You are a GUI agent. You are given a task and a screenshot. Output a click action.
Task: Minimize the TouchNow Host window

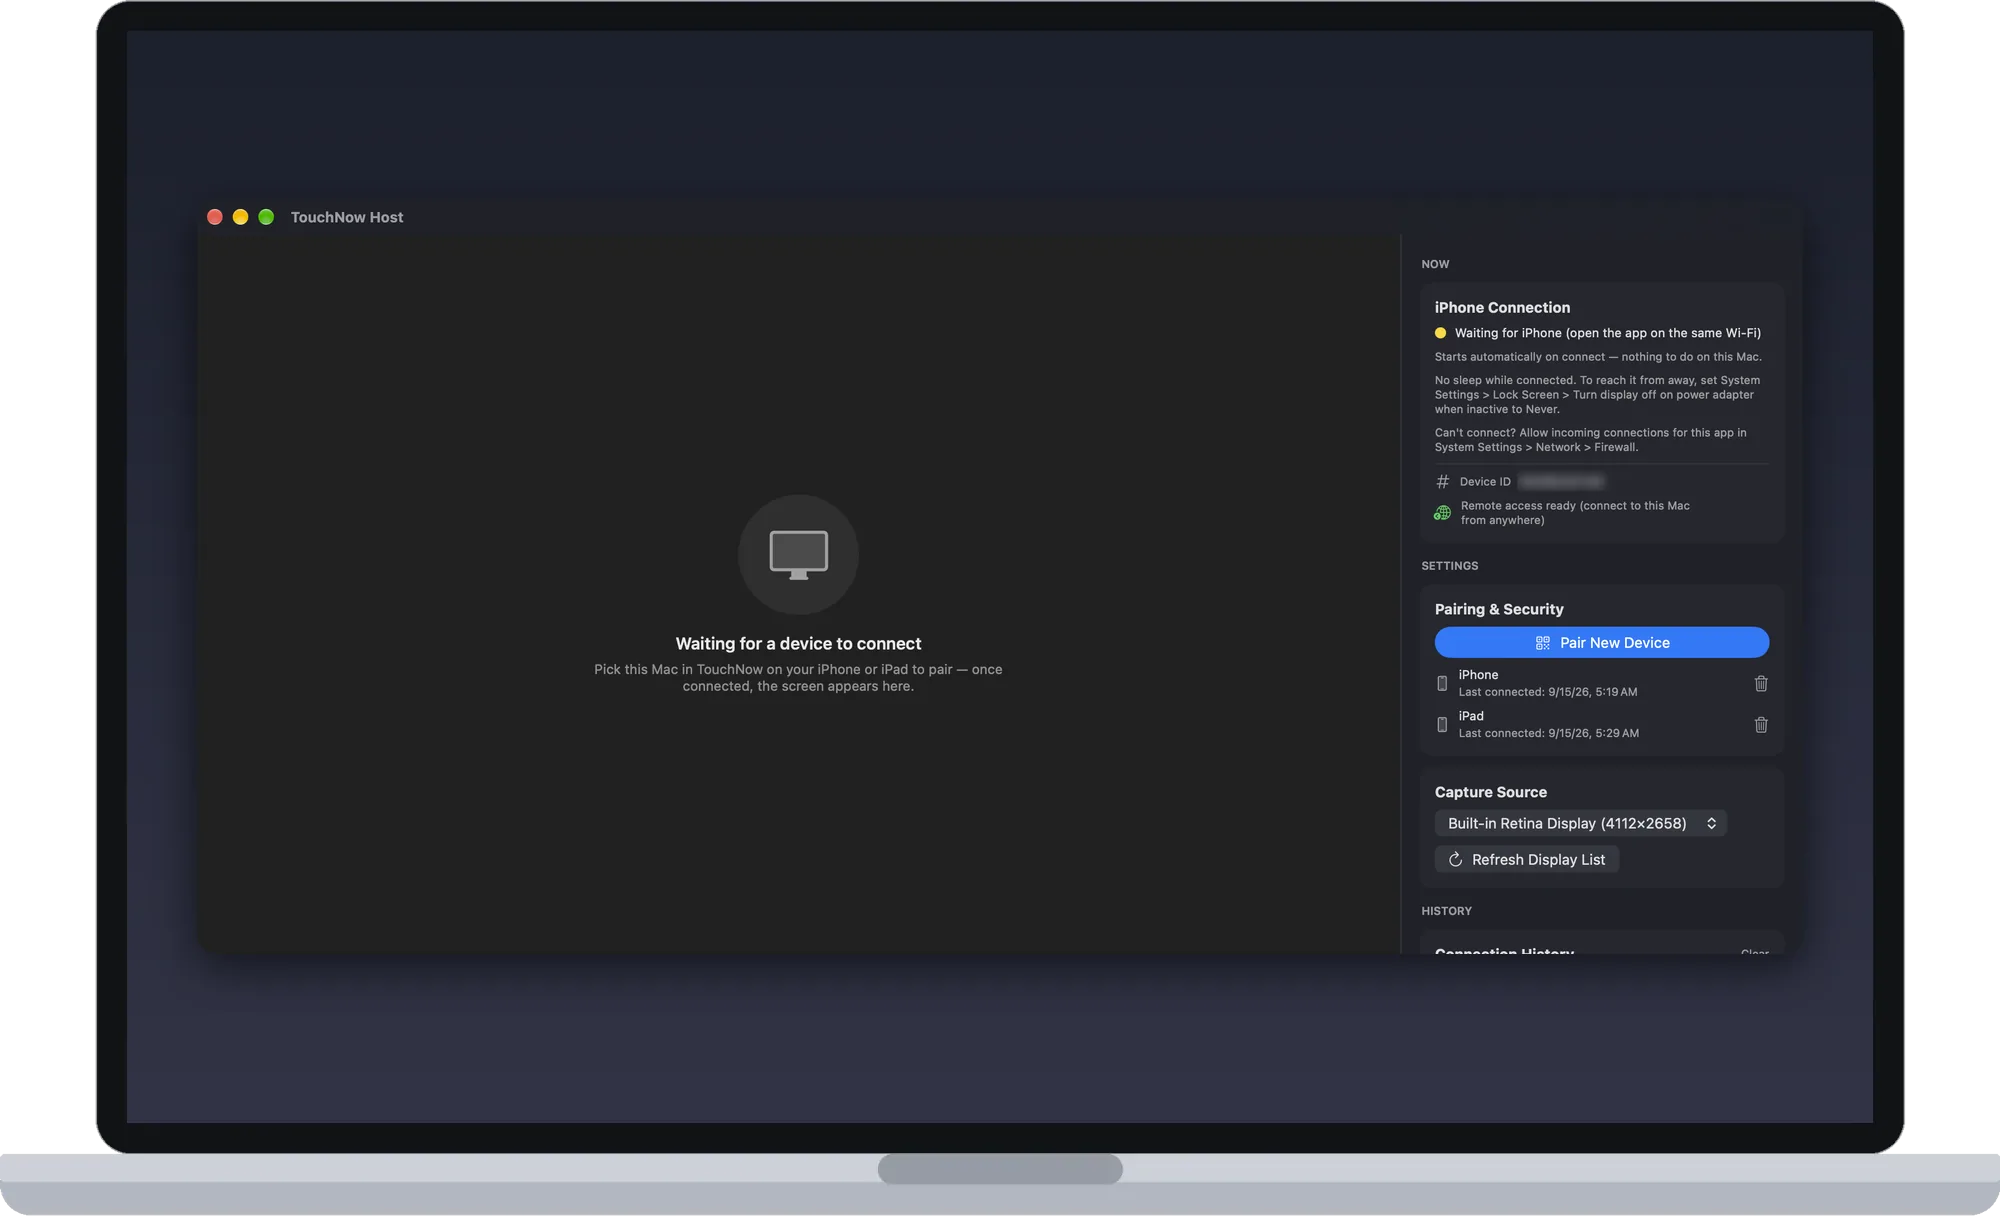[240, 217]
